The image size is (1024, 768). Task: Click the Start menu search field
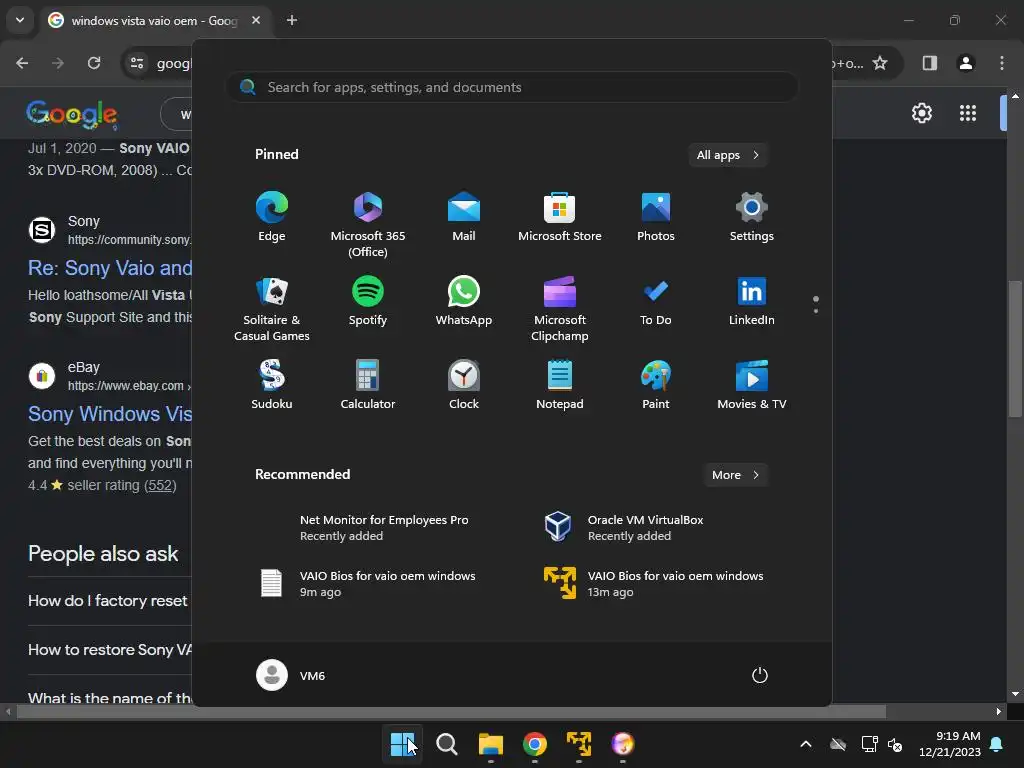click(x=512, y=88)
